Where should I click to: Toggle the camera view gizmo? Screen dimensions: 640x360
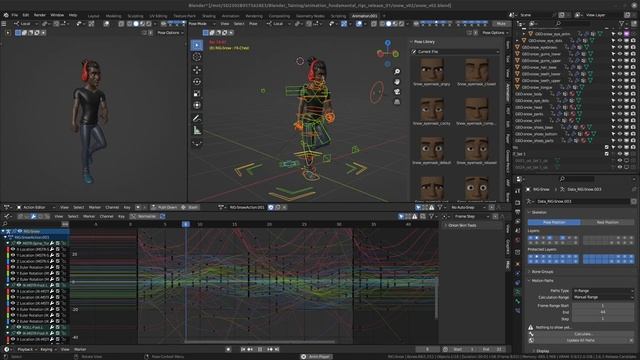tap(397, 92)
